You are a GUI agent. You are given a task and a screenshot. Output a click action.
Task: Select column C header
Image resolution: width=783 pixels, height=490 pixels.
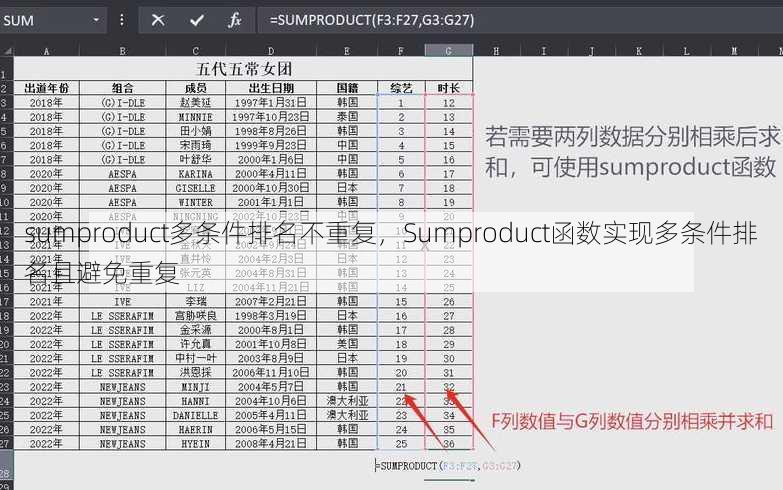(195, 50)
